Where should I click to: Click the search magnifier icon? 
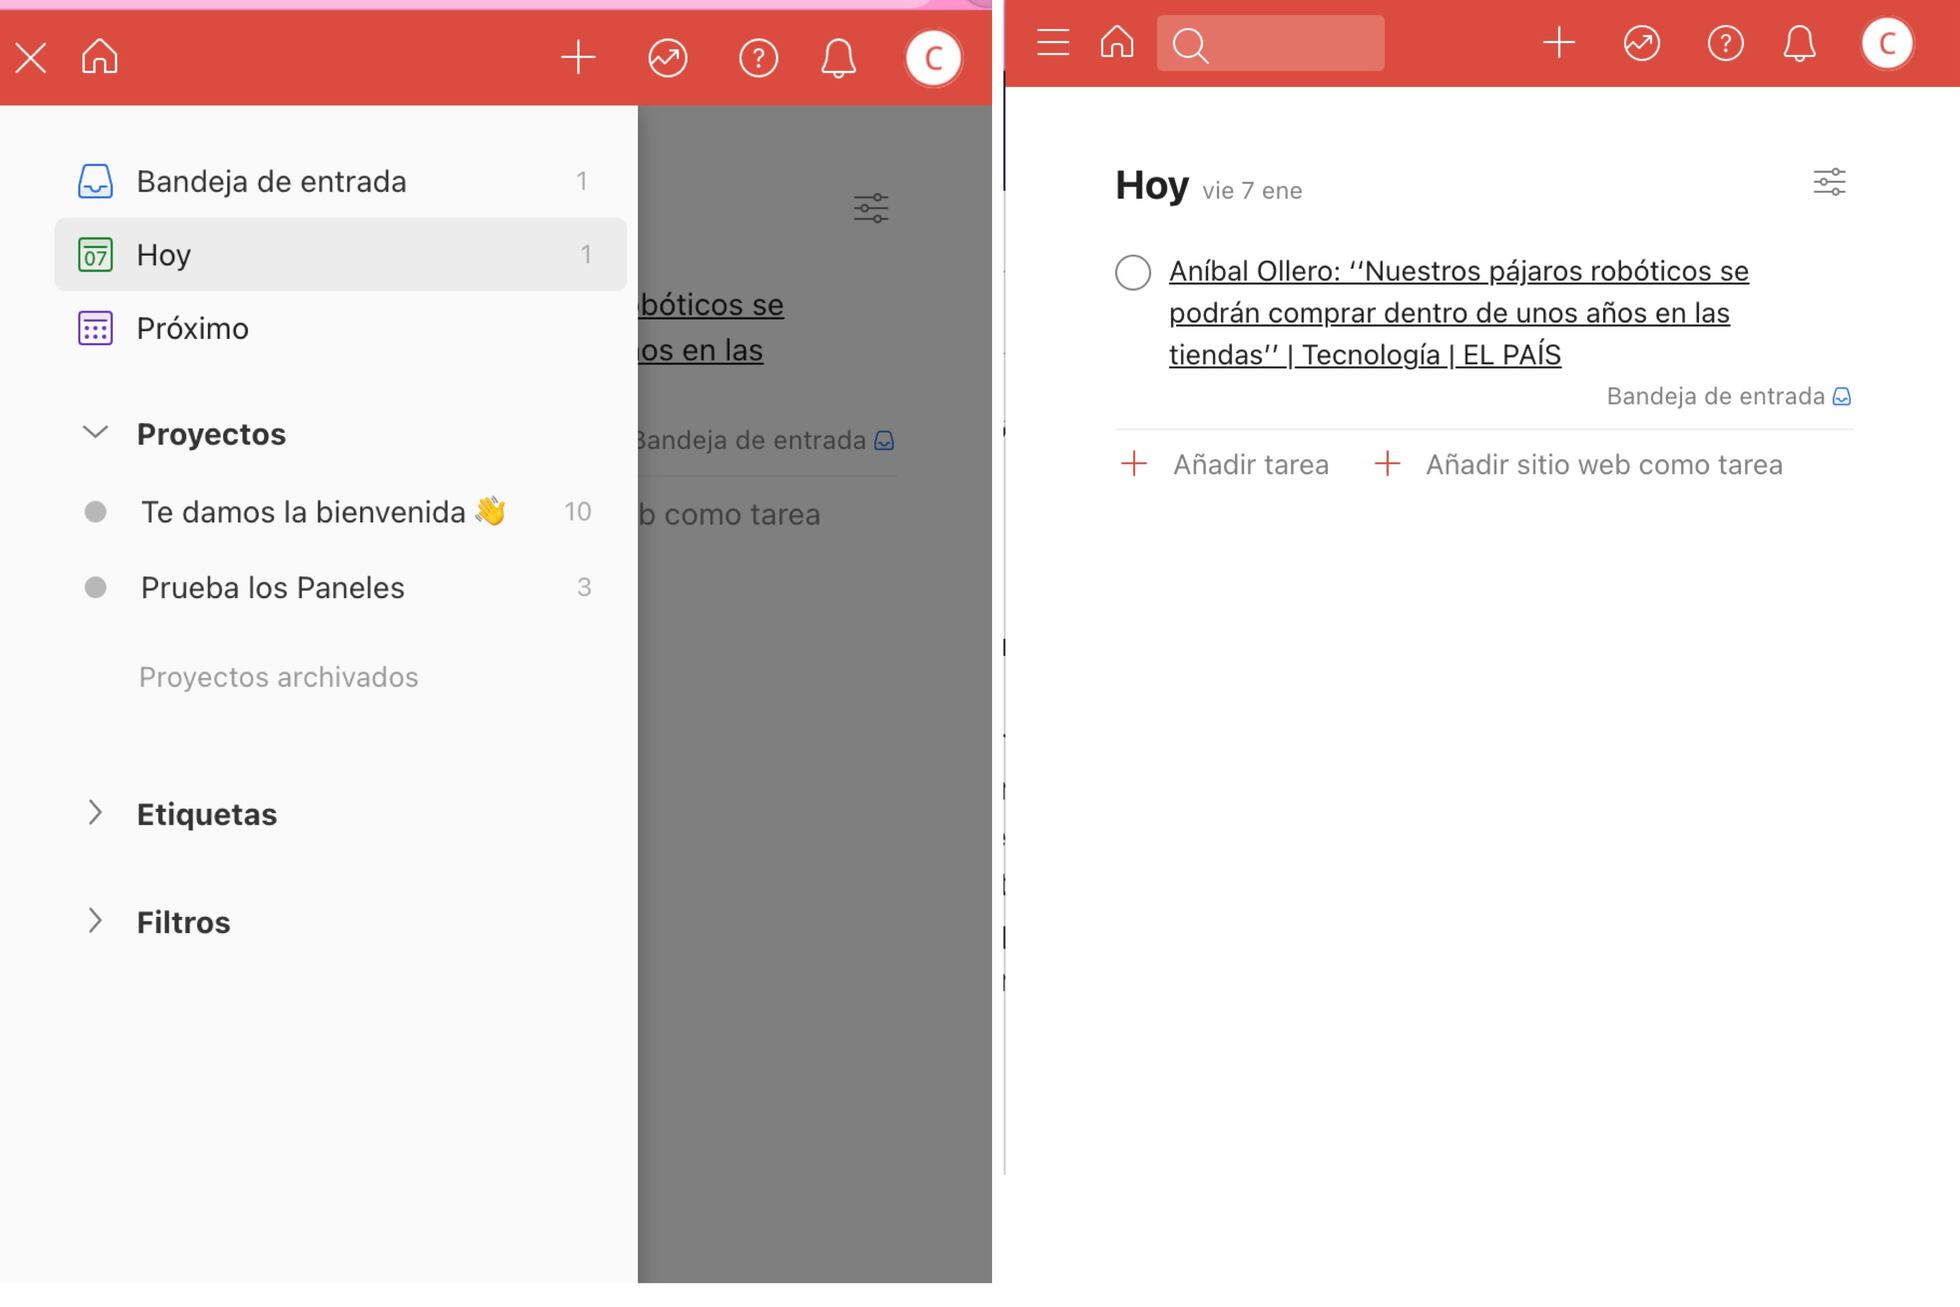click(1190, 42)
